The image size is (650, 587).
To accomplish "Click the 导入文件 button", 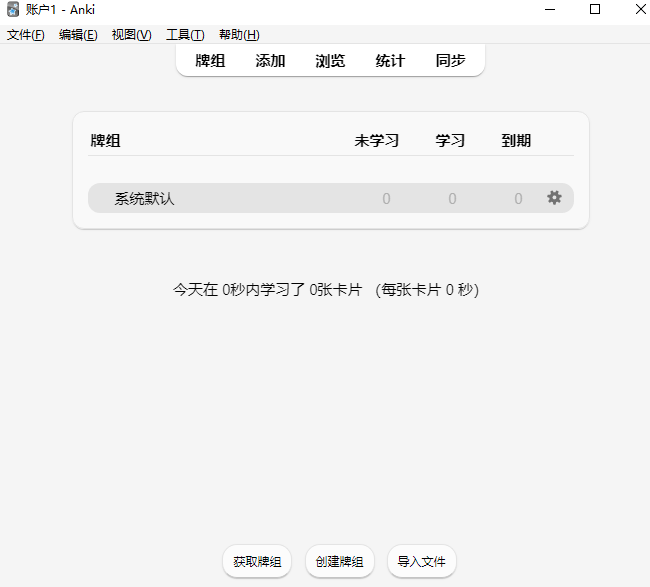I will (x=422, y=562).
